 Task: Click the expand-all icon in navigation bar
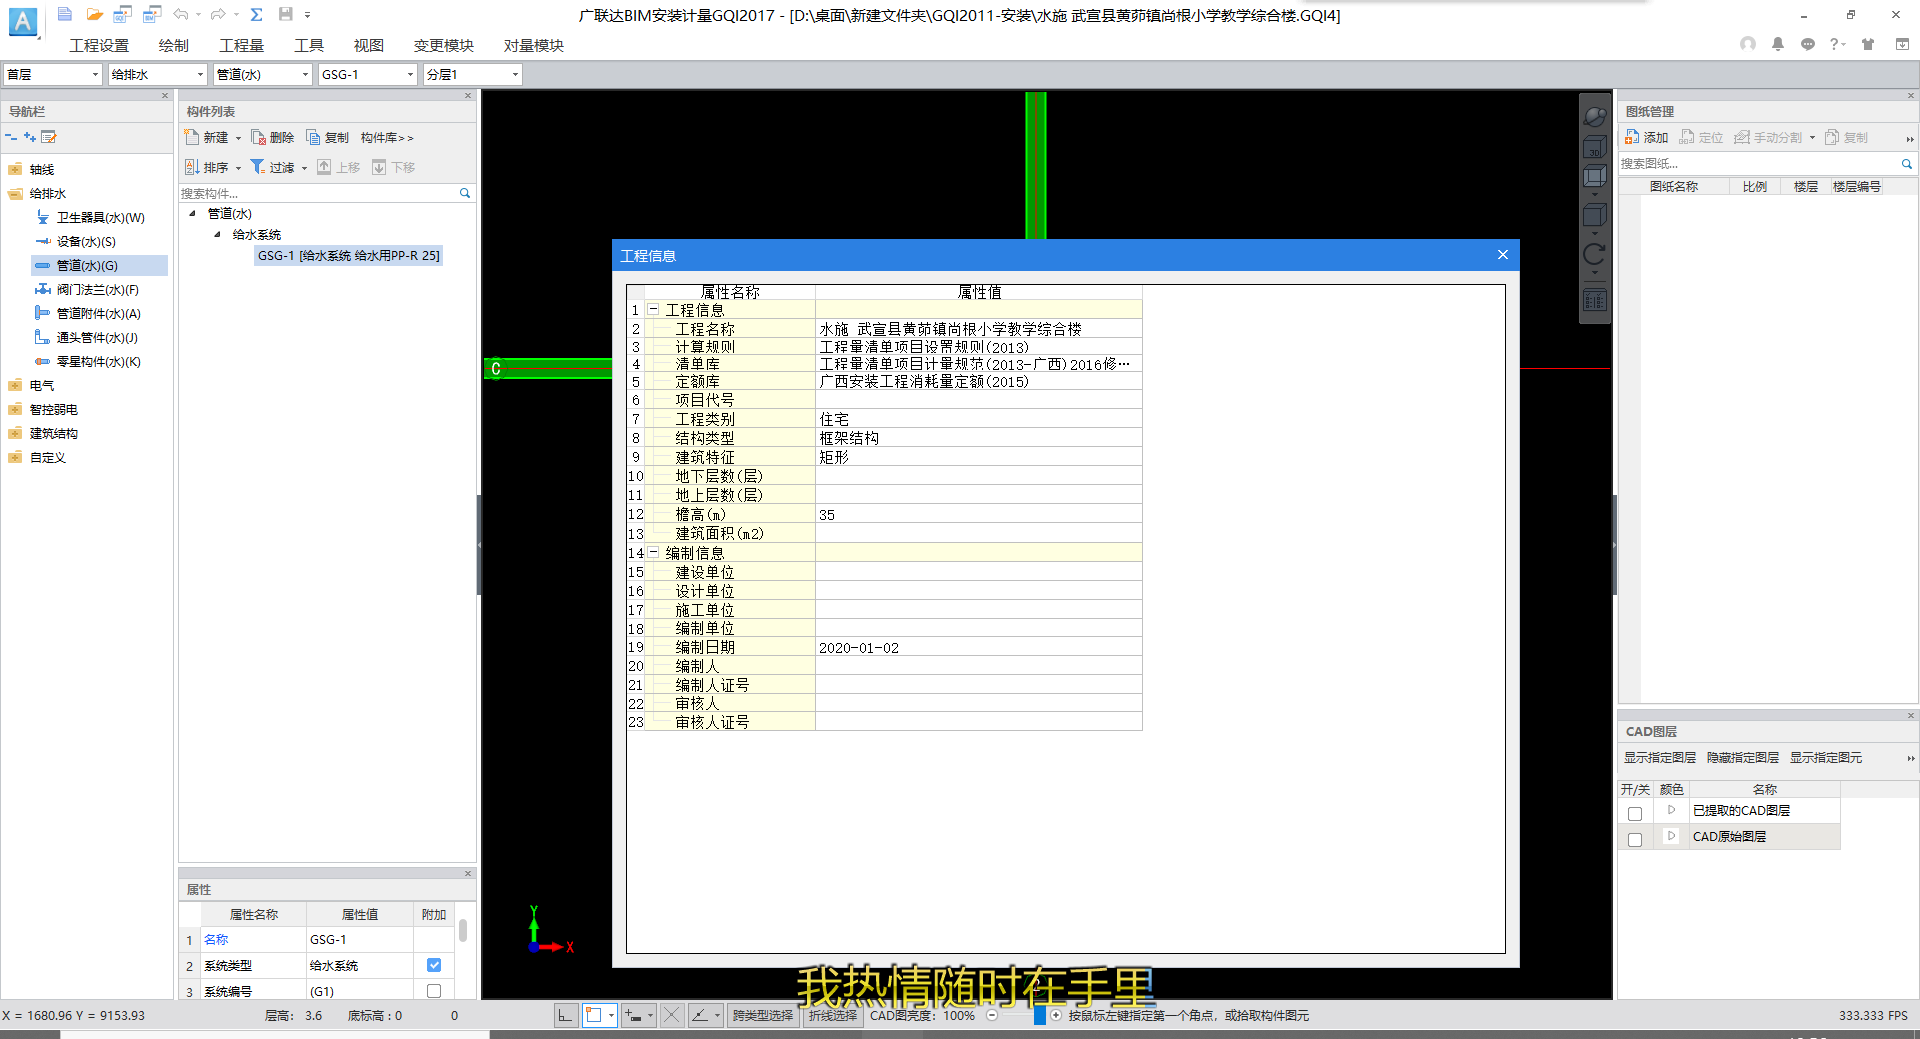point(30,137)
